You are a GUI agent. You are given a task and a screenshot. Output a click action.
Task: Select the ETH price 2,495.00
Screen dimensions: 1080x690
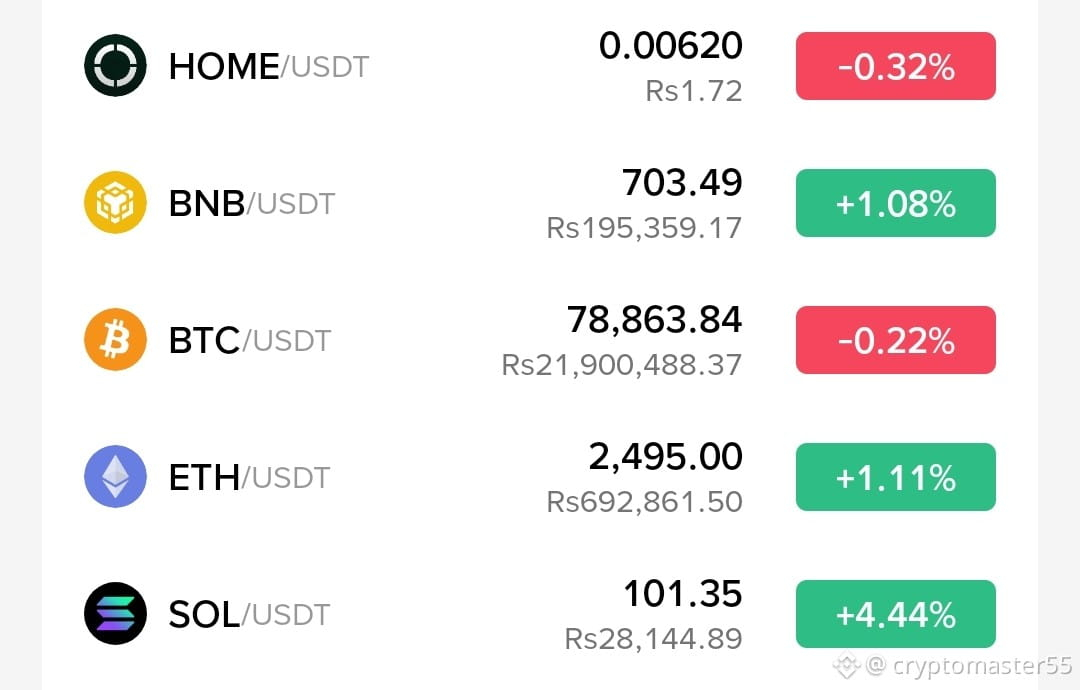click(x=665, y=457)
